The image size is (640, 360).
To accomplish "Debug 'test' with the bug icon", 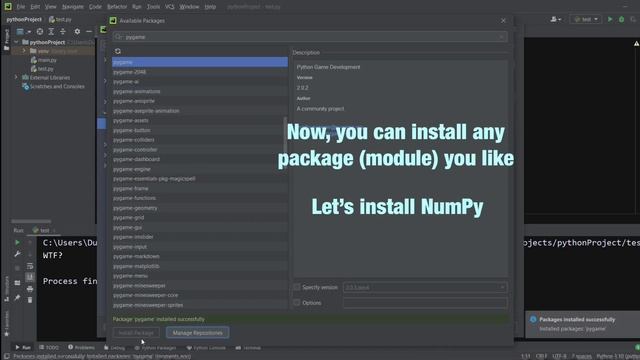I will [x=622, y=19].
